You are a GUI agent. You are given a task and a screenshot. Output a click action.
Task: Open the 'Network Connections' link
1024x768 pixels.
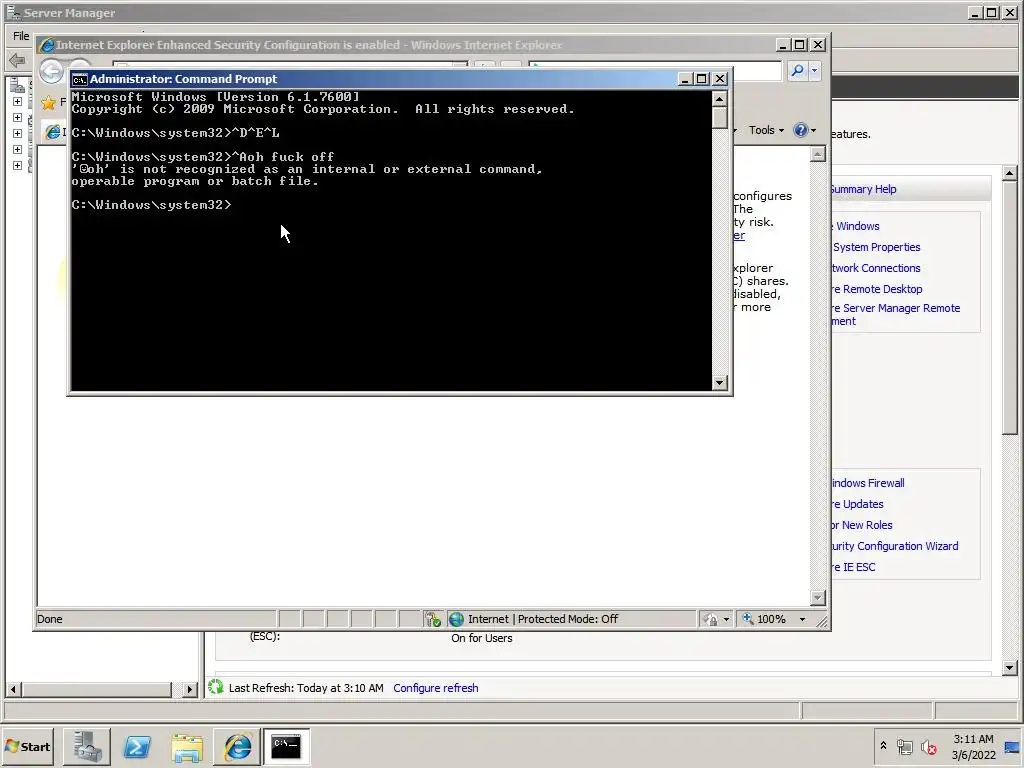pyautogui.click(x=876, y=268)
